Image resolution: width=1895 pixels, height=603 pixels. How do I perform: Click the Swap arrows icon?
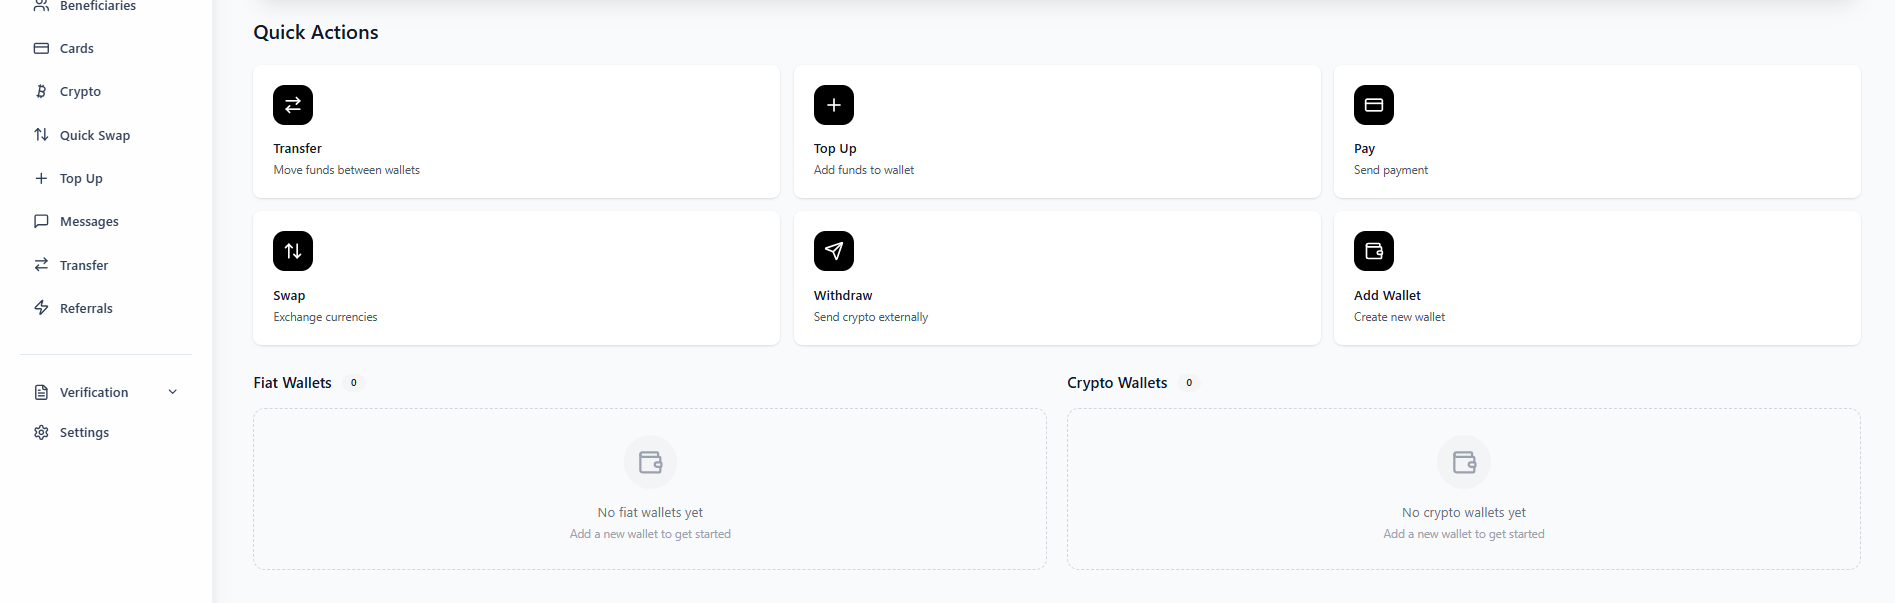pyautogui.click(x=293, y=251)
